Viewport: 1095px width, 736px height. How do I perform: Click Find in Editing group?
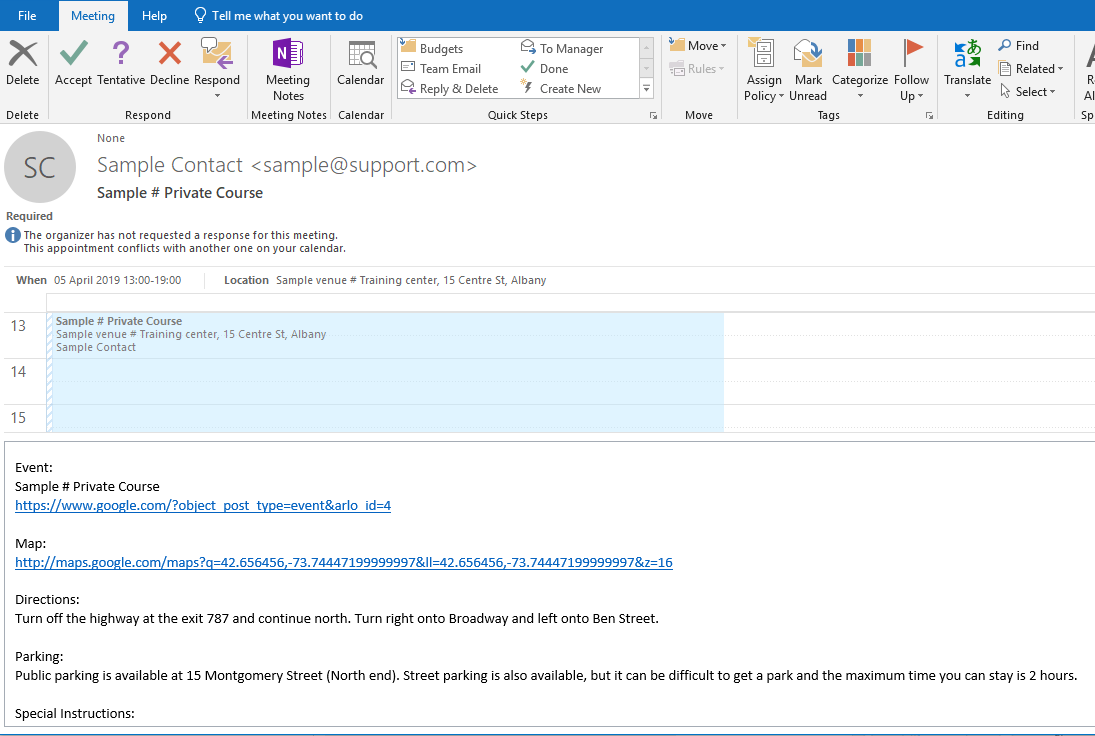coord(1018,45)
